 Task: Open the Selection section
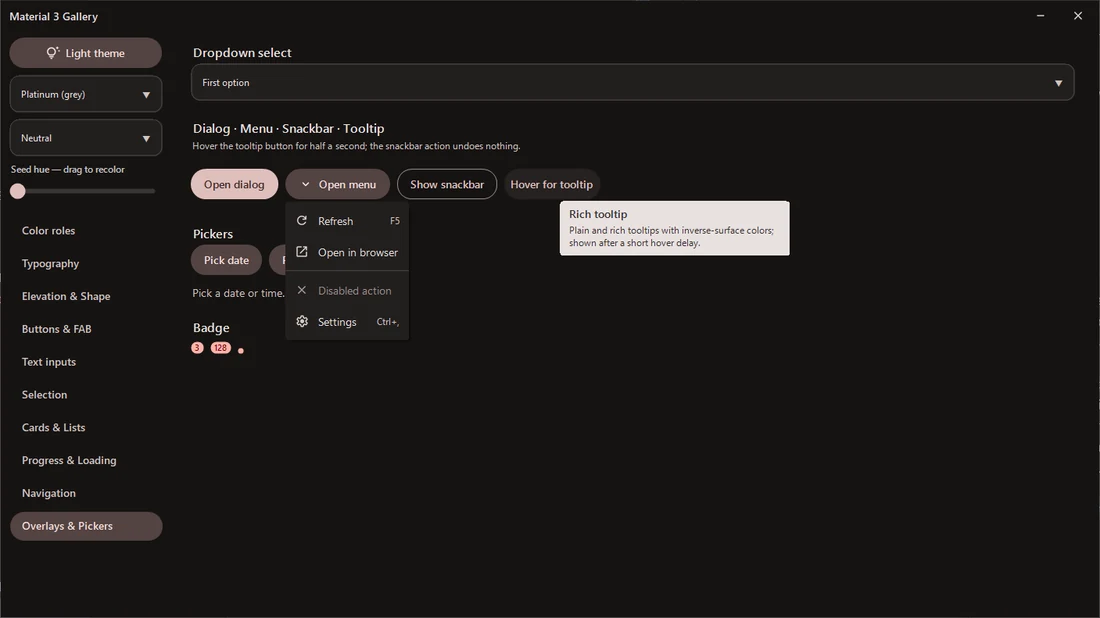(x=86, y=395)
